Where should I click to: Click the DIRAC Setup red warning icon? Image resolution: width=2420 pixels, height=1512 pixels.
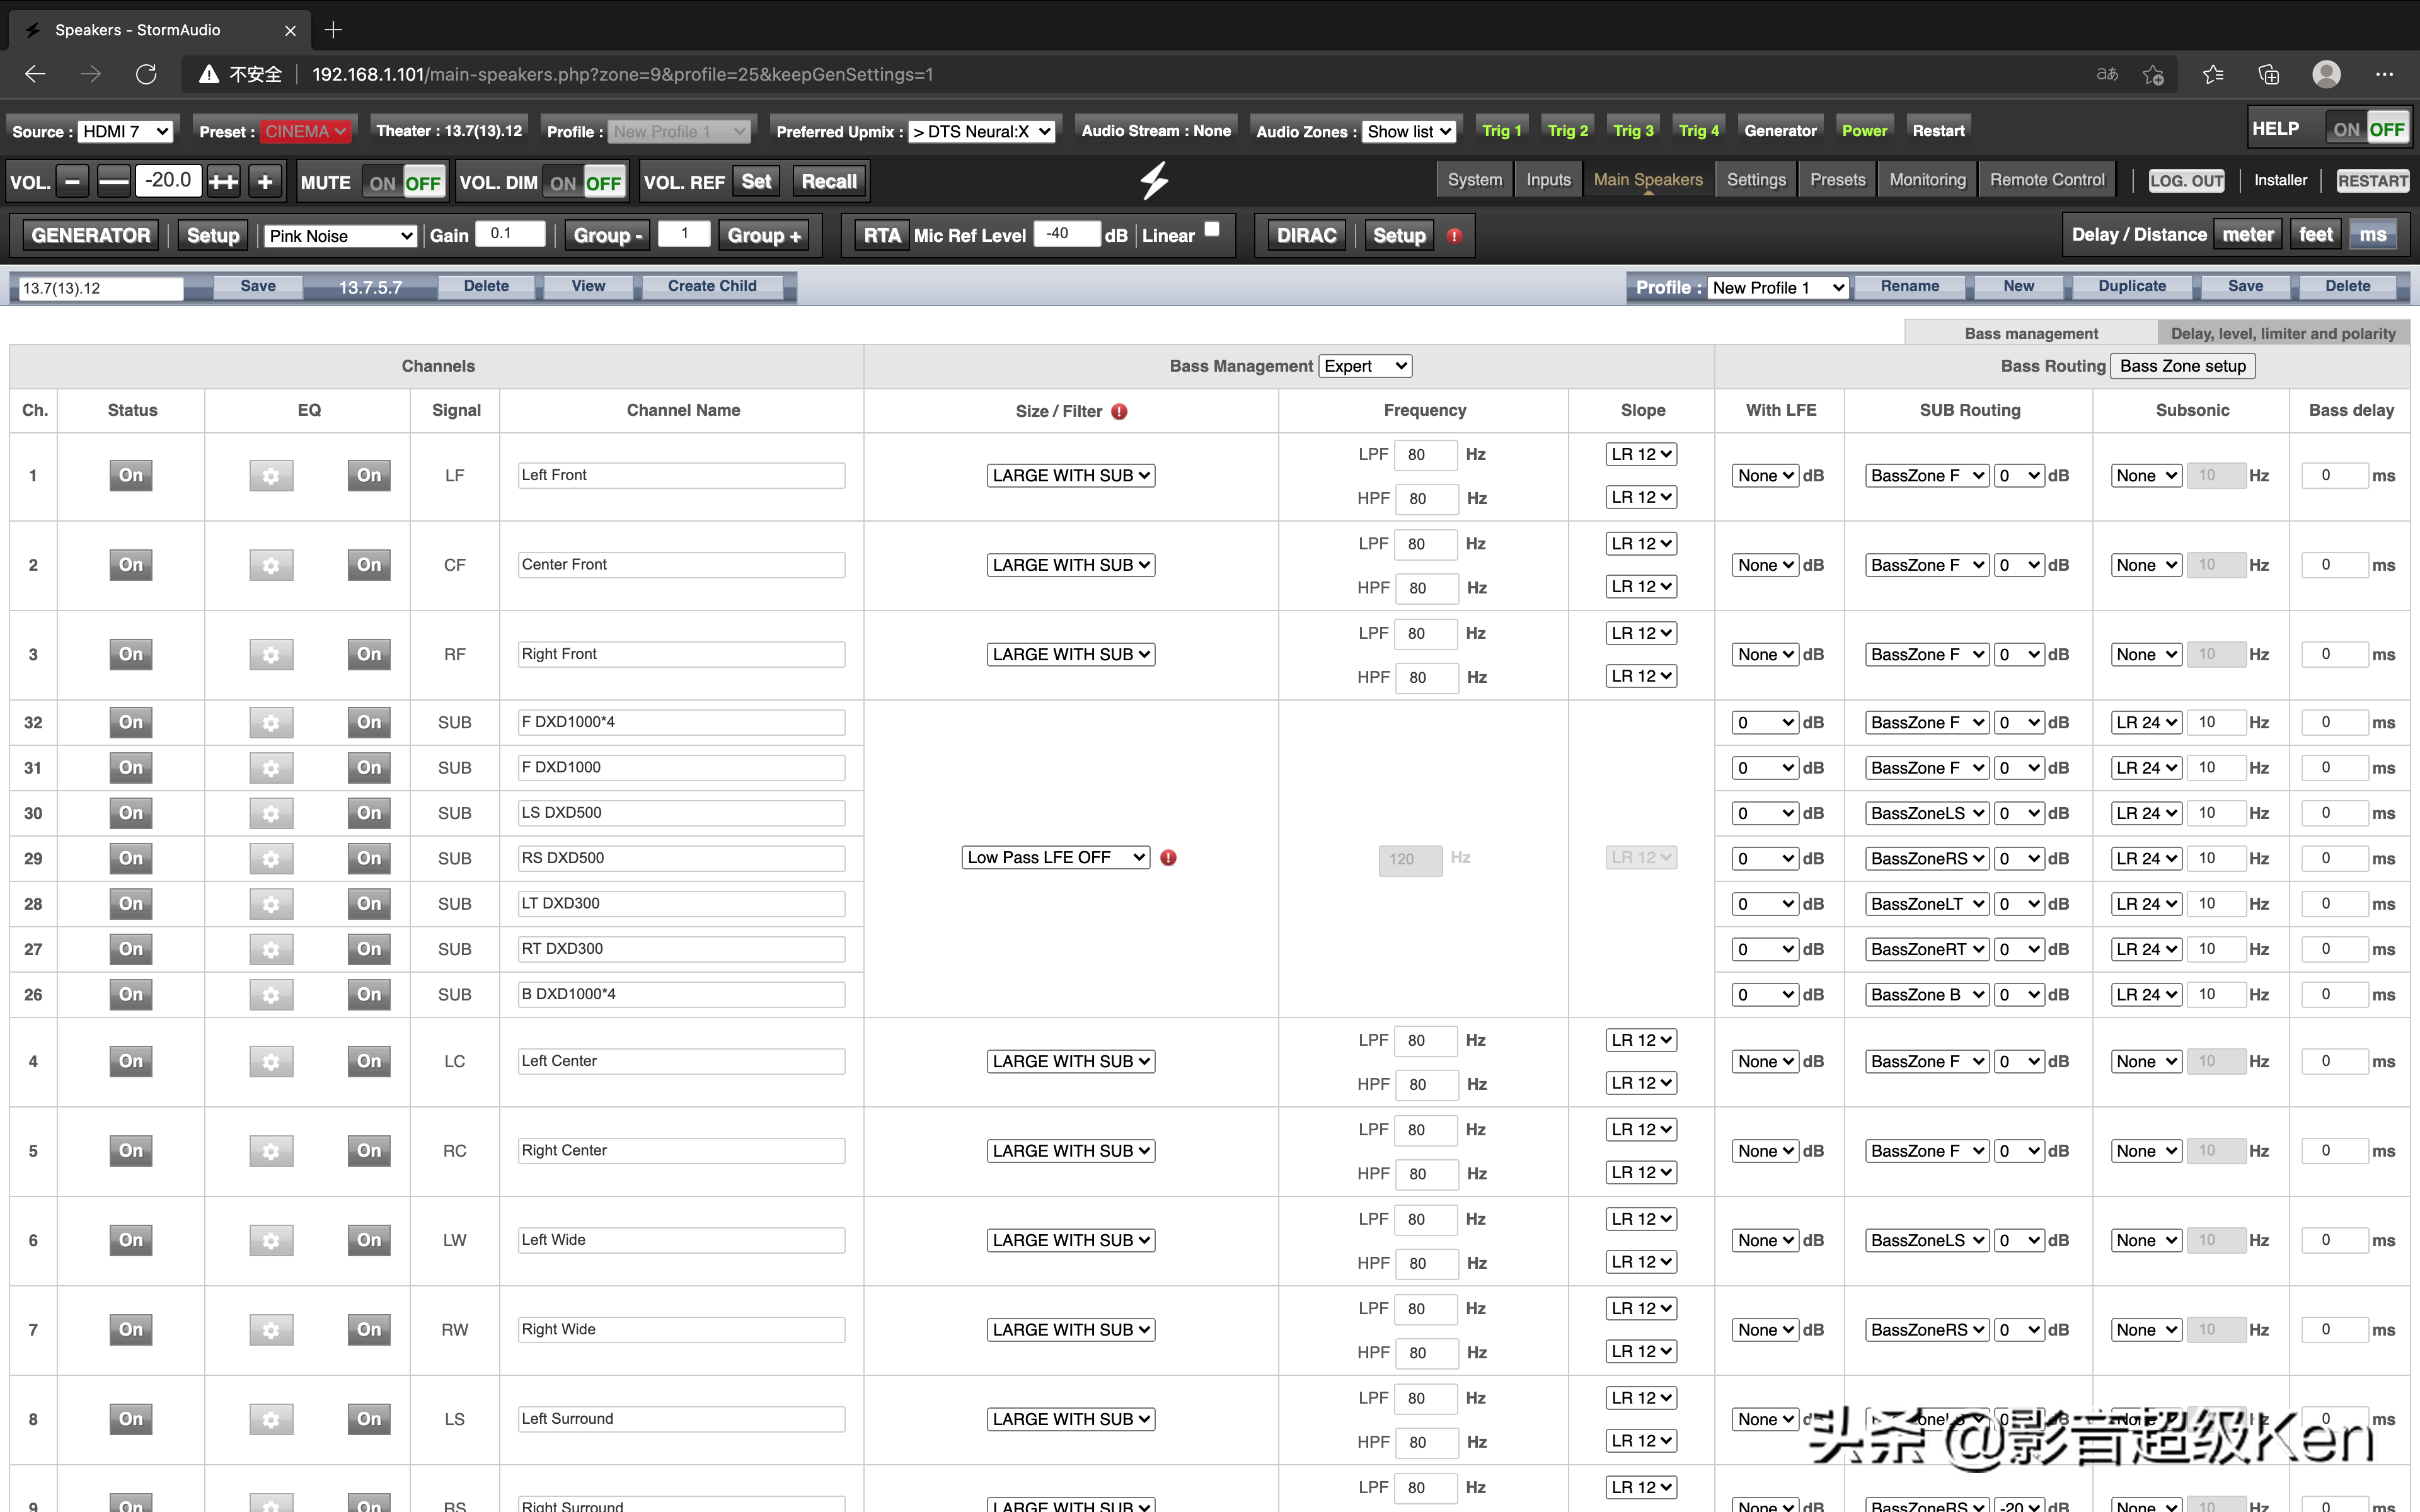(1454, 236)
